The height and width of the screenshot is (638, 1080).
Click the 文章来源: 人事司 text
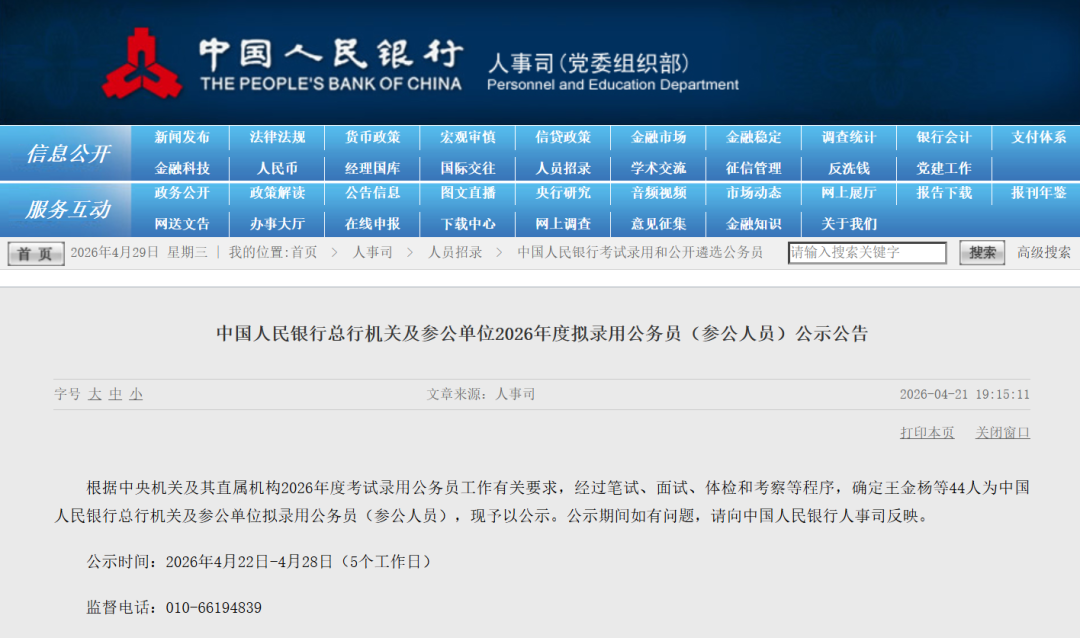tap(481, 394)
